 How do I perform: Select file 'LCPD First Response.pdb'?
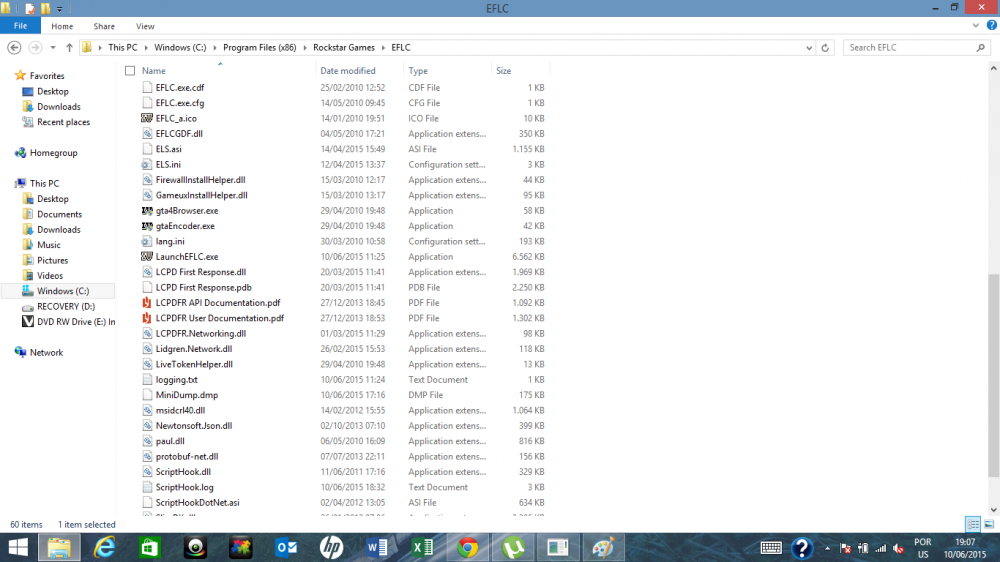point(203,288)
